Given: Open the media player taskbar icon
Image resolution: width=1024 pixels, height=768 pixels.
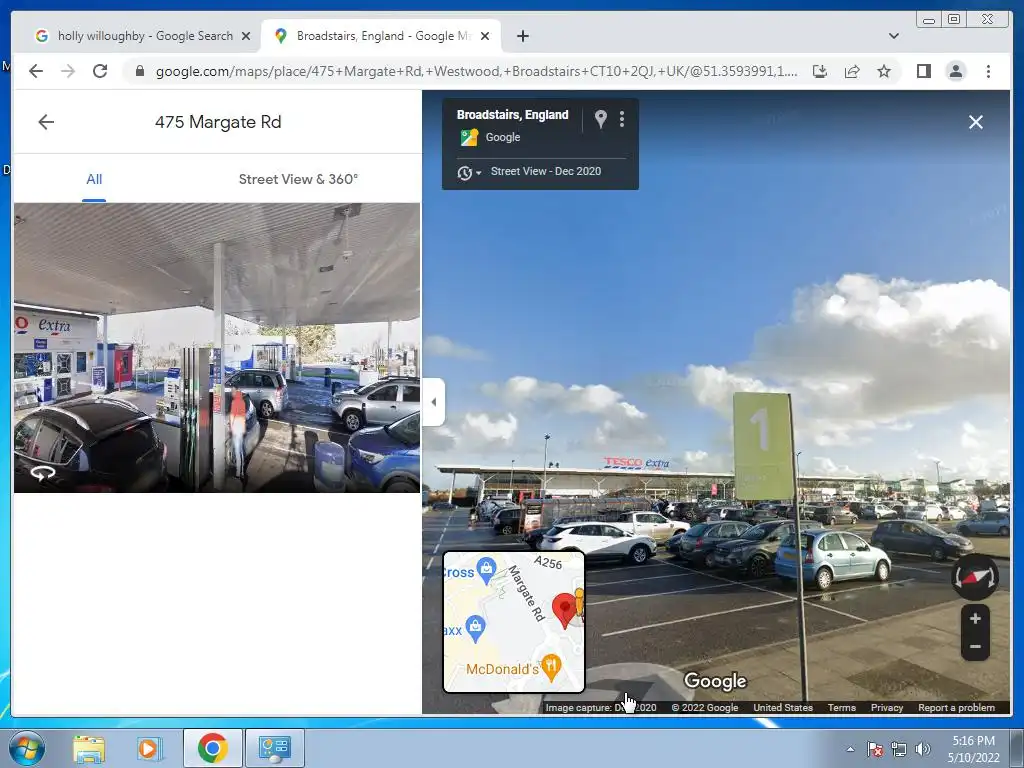Looking at the screenshot, I should [150, 749].
